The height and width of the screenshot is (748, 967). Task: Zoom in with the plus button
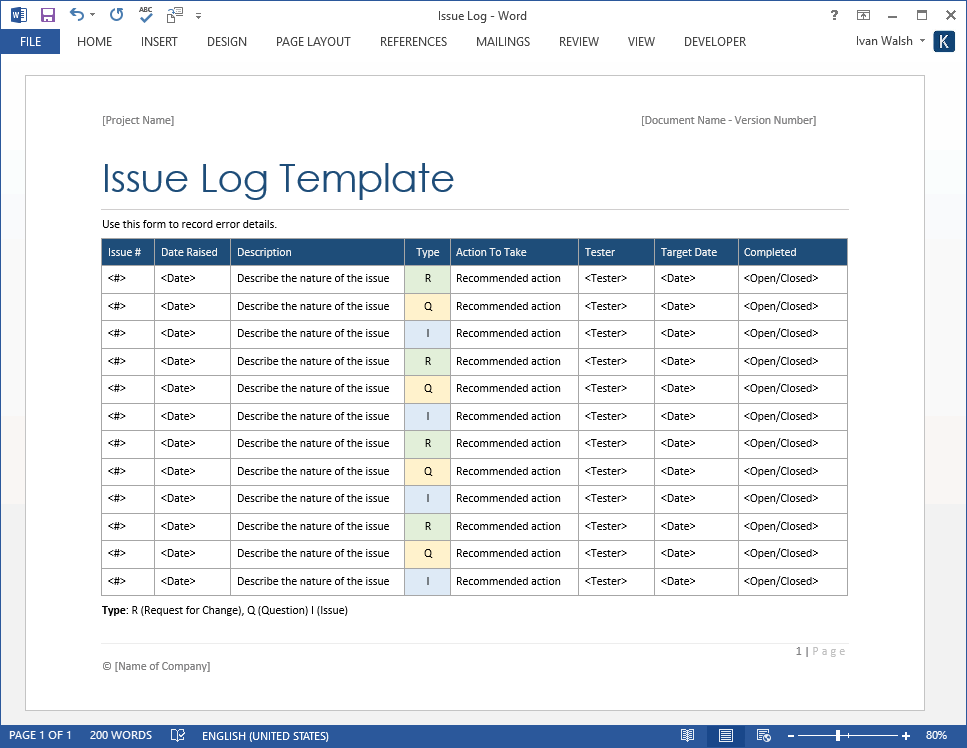905,736
